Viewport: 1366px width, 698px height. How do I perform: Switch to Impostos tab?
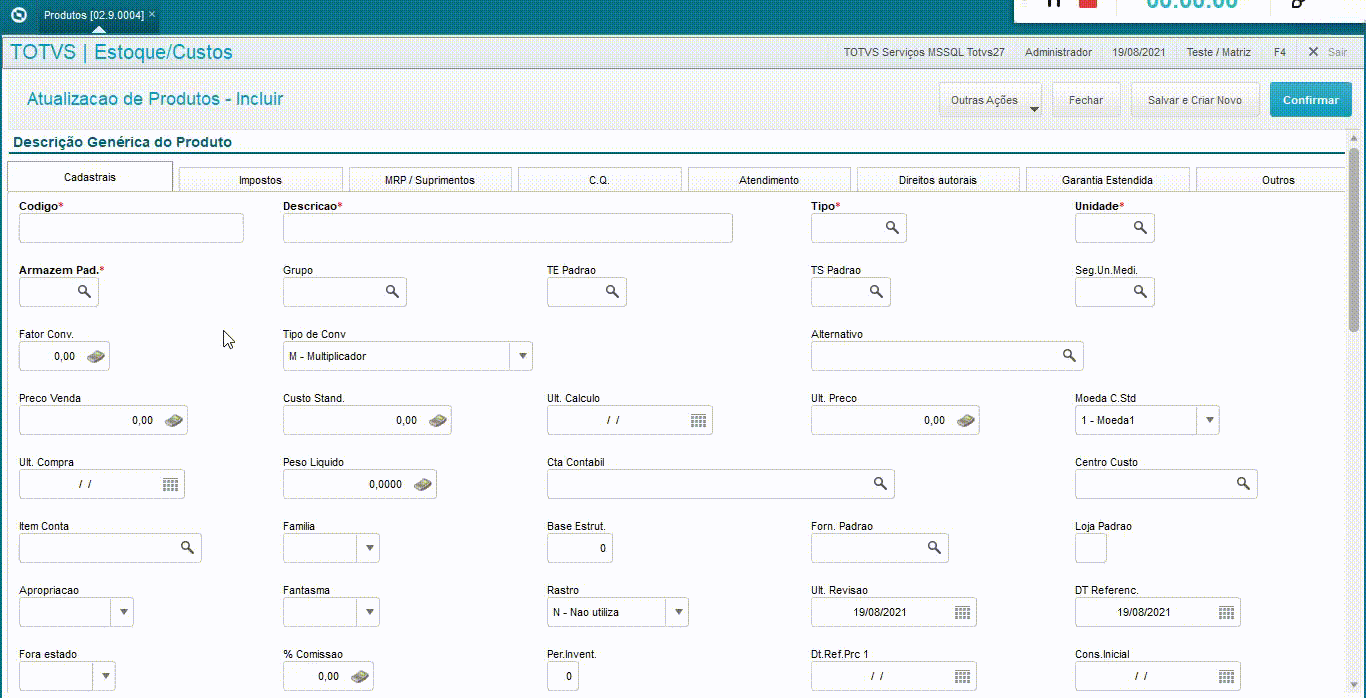click(260, 180)
